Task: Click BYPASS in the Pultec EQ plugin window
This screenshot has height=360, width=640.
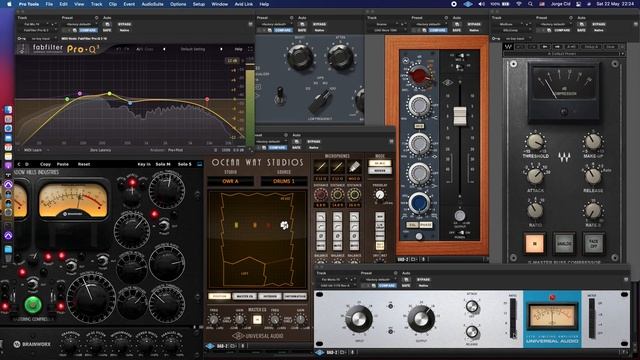Action: pos(319,24)
